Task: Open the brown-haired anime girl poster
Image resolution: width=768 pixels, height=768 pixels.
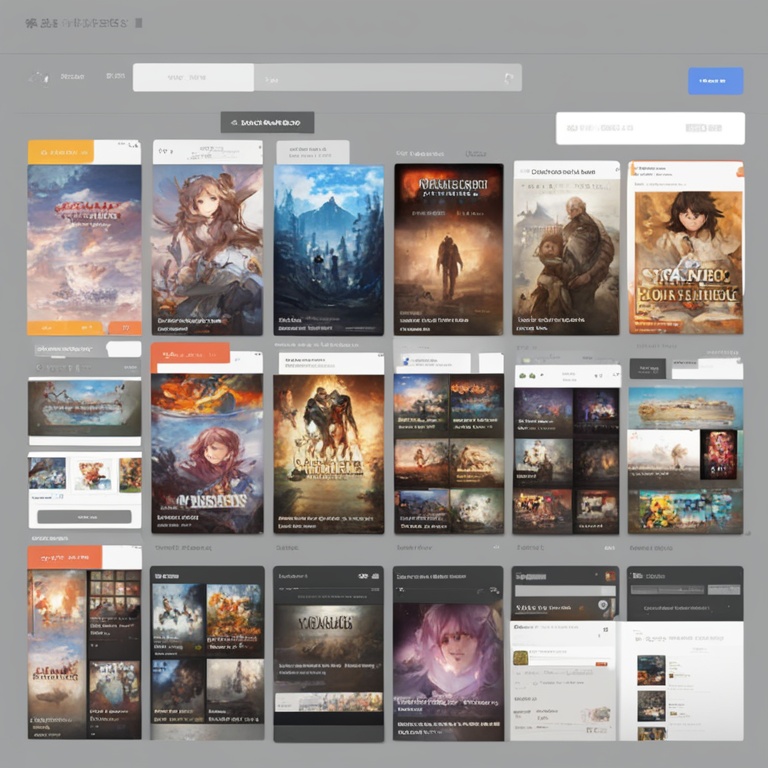Action: click(x=207, y=250)
